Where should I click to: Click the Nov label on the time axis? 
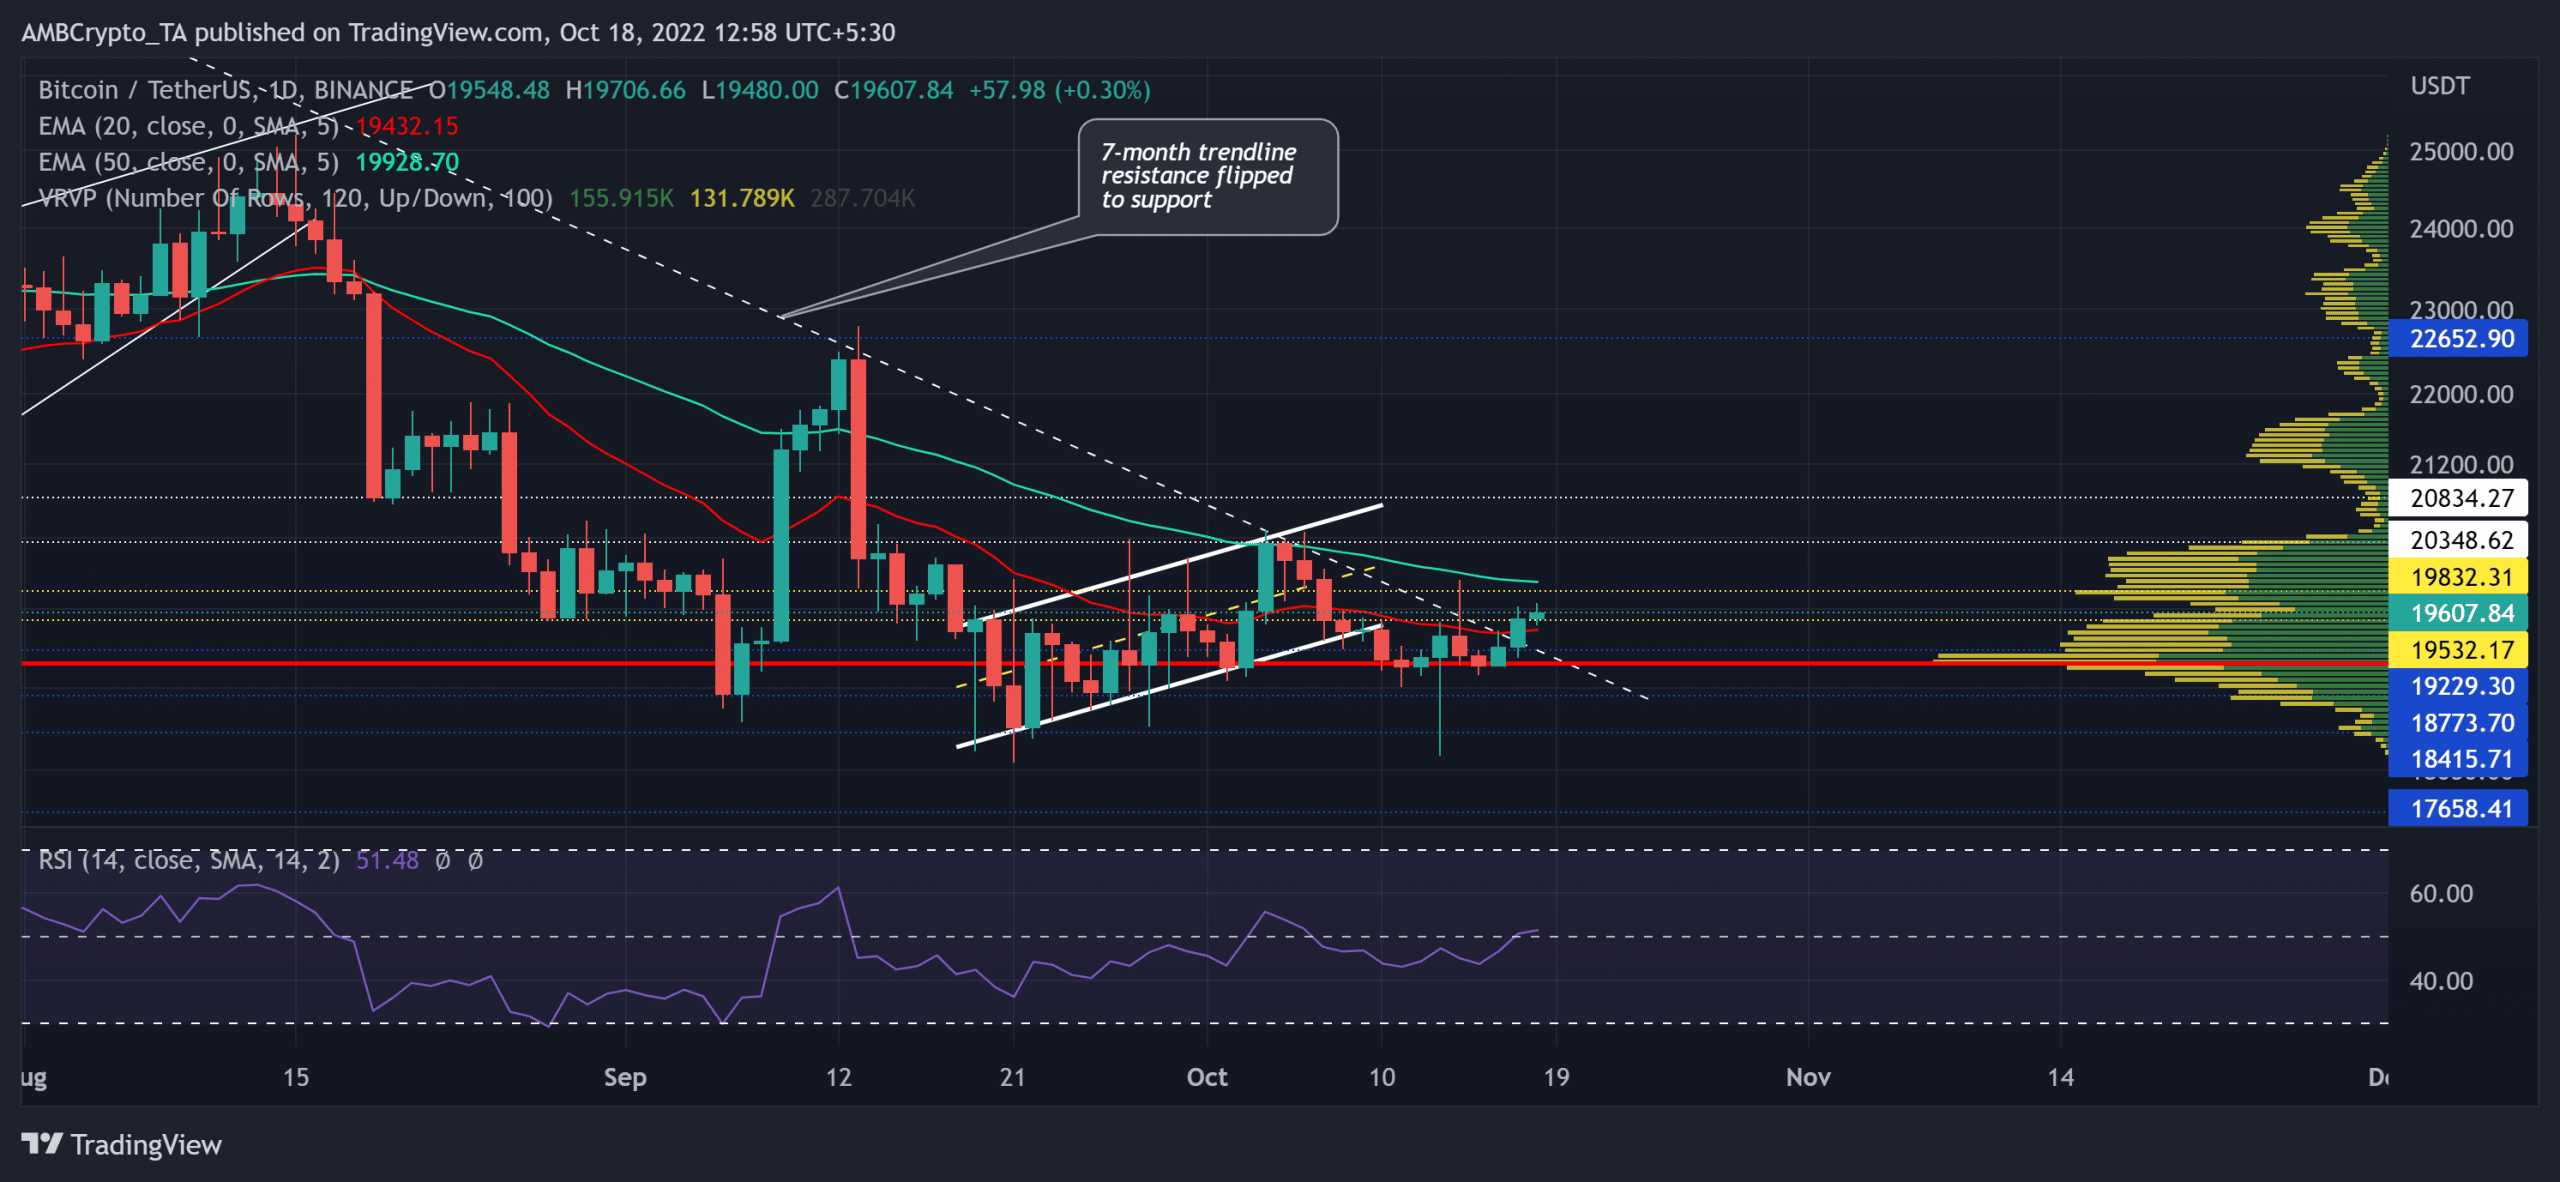(x=1808, y=1077)
